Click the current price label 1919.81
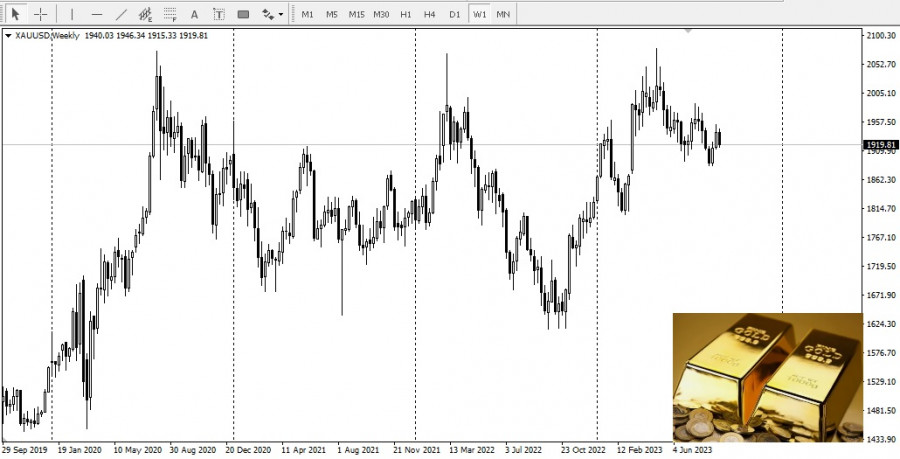Image resolution: width=900 pixels, height=459 pixels. click(x=881, y=145)
